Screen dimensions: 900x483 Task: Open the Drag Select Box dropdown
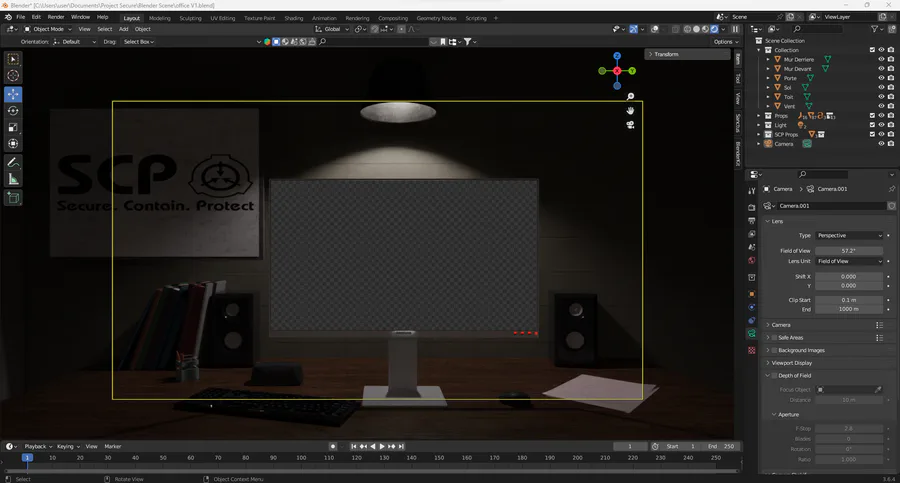pos(139,41)
